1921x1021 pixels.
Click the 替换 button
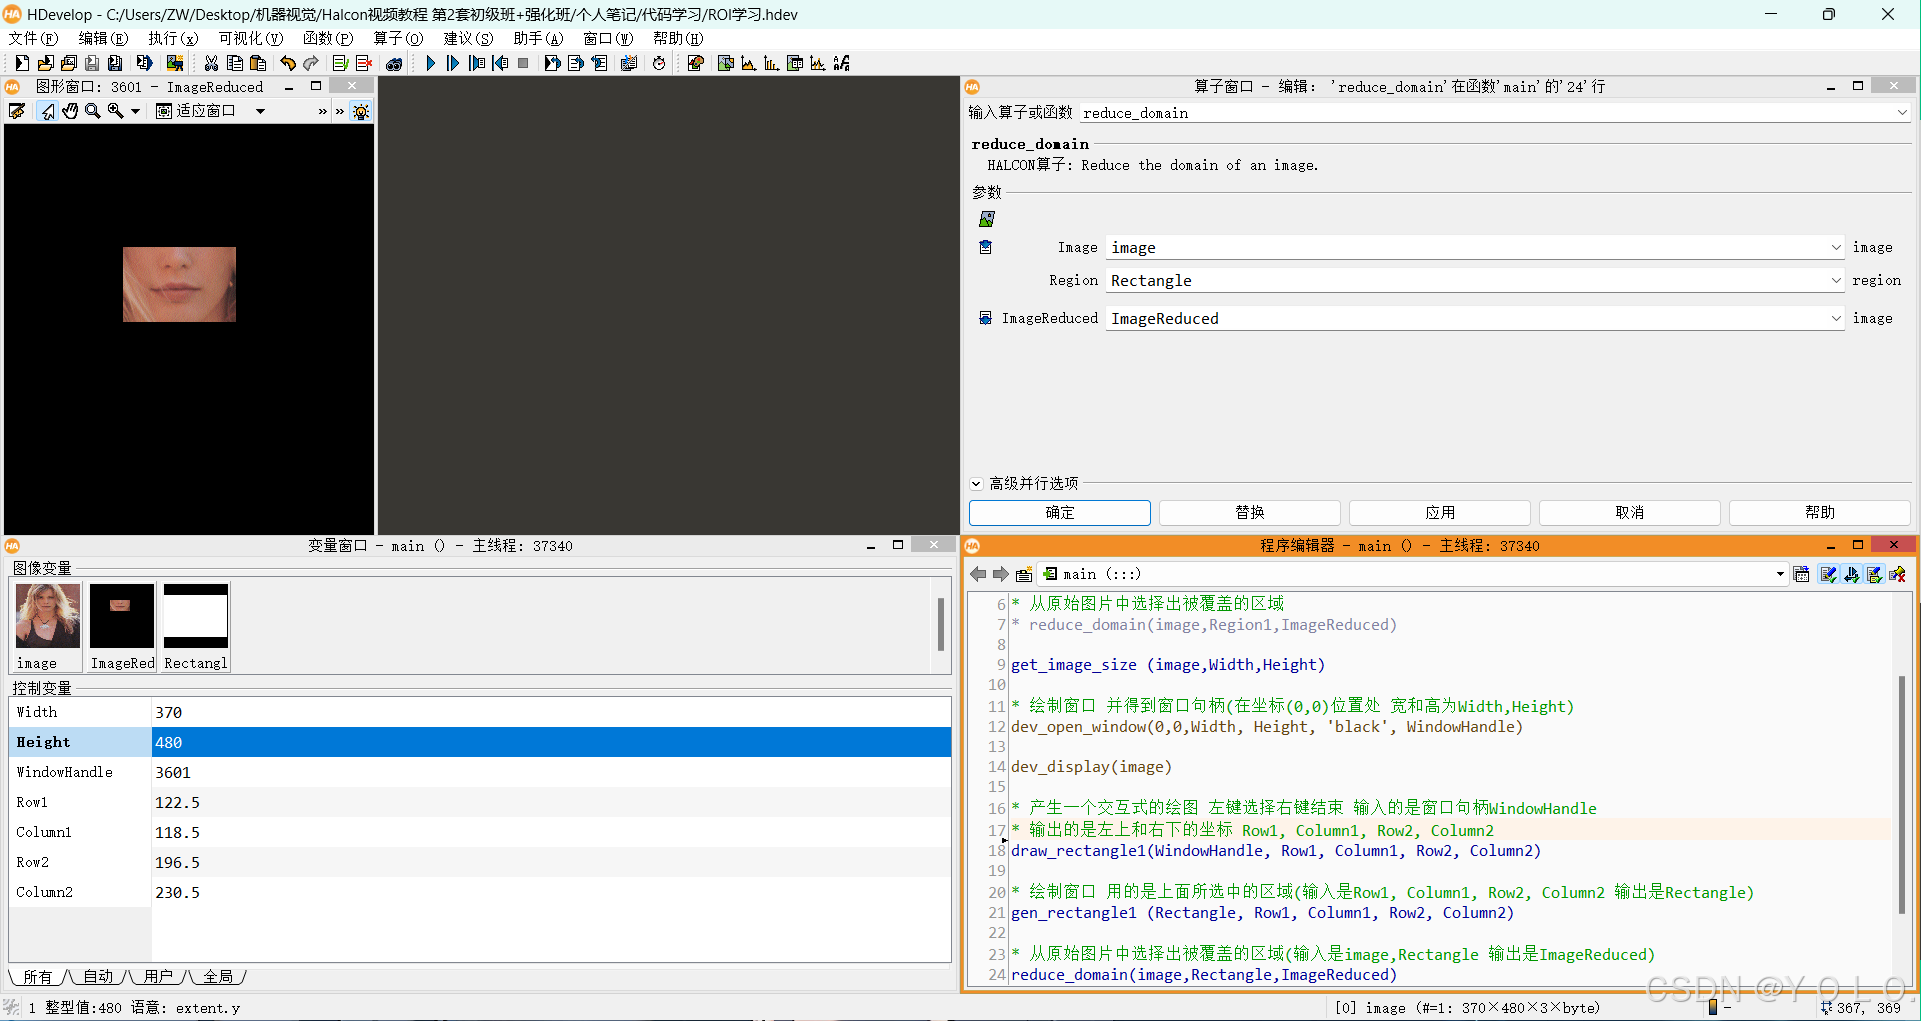click(1250, 512)
